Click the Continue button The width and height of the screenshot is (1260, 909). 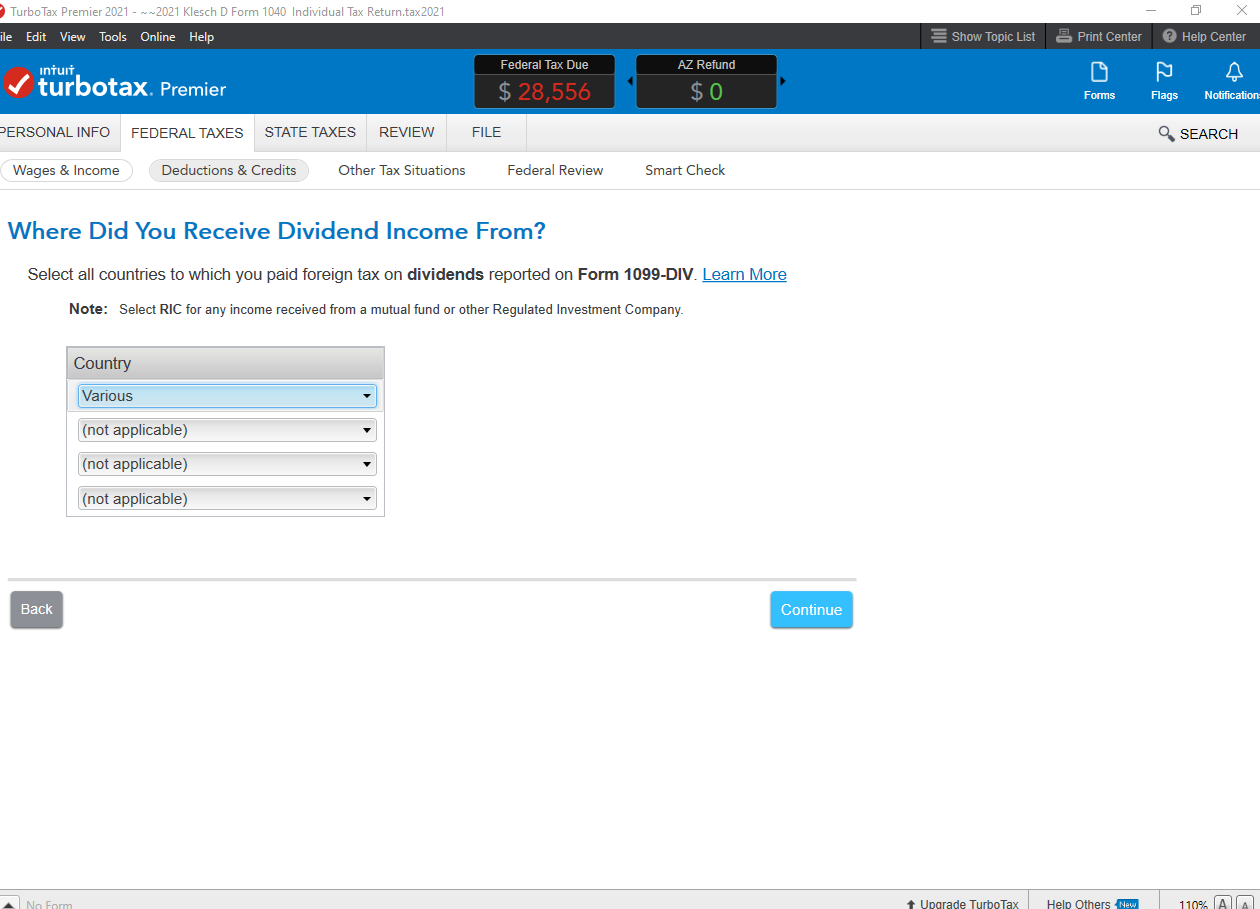pyautogui.click(x=811, y=609)
